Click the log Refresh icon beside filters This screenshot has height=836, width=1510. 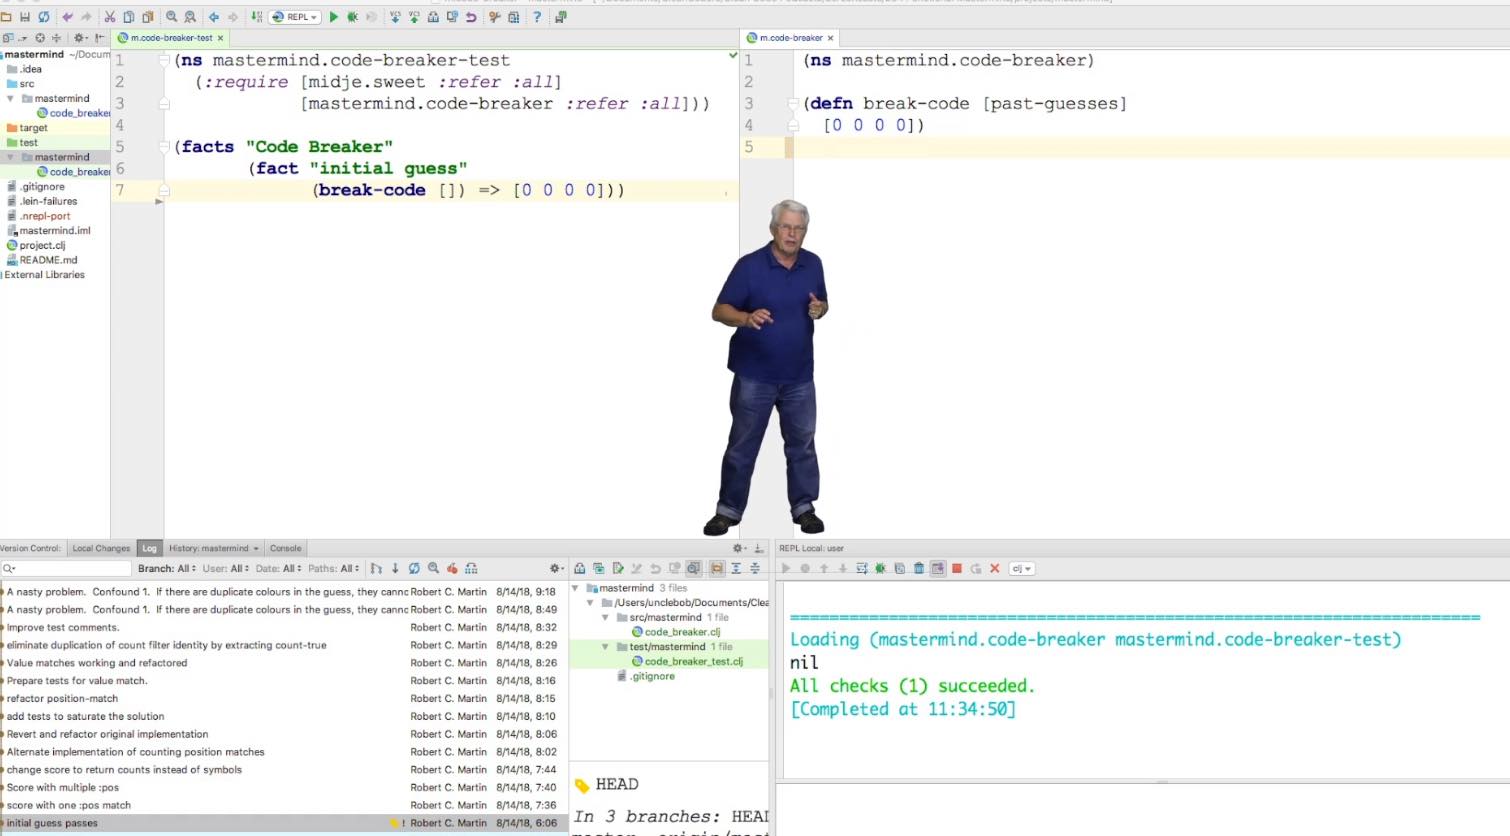point(414,568)
